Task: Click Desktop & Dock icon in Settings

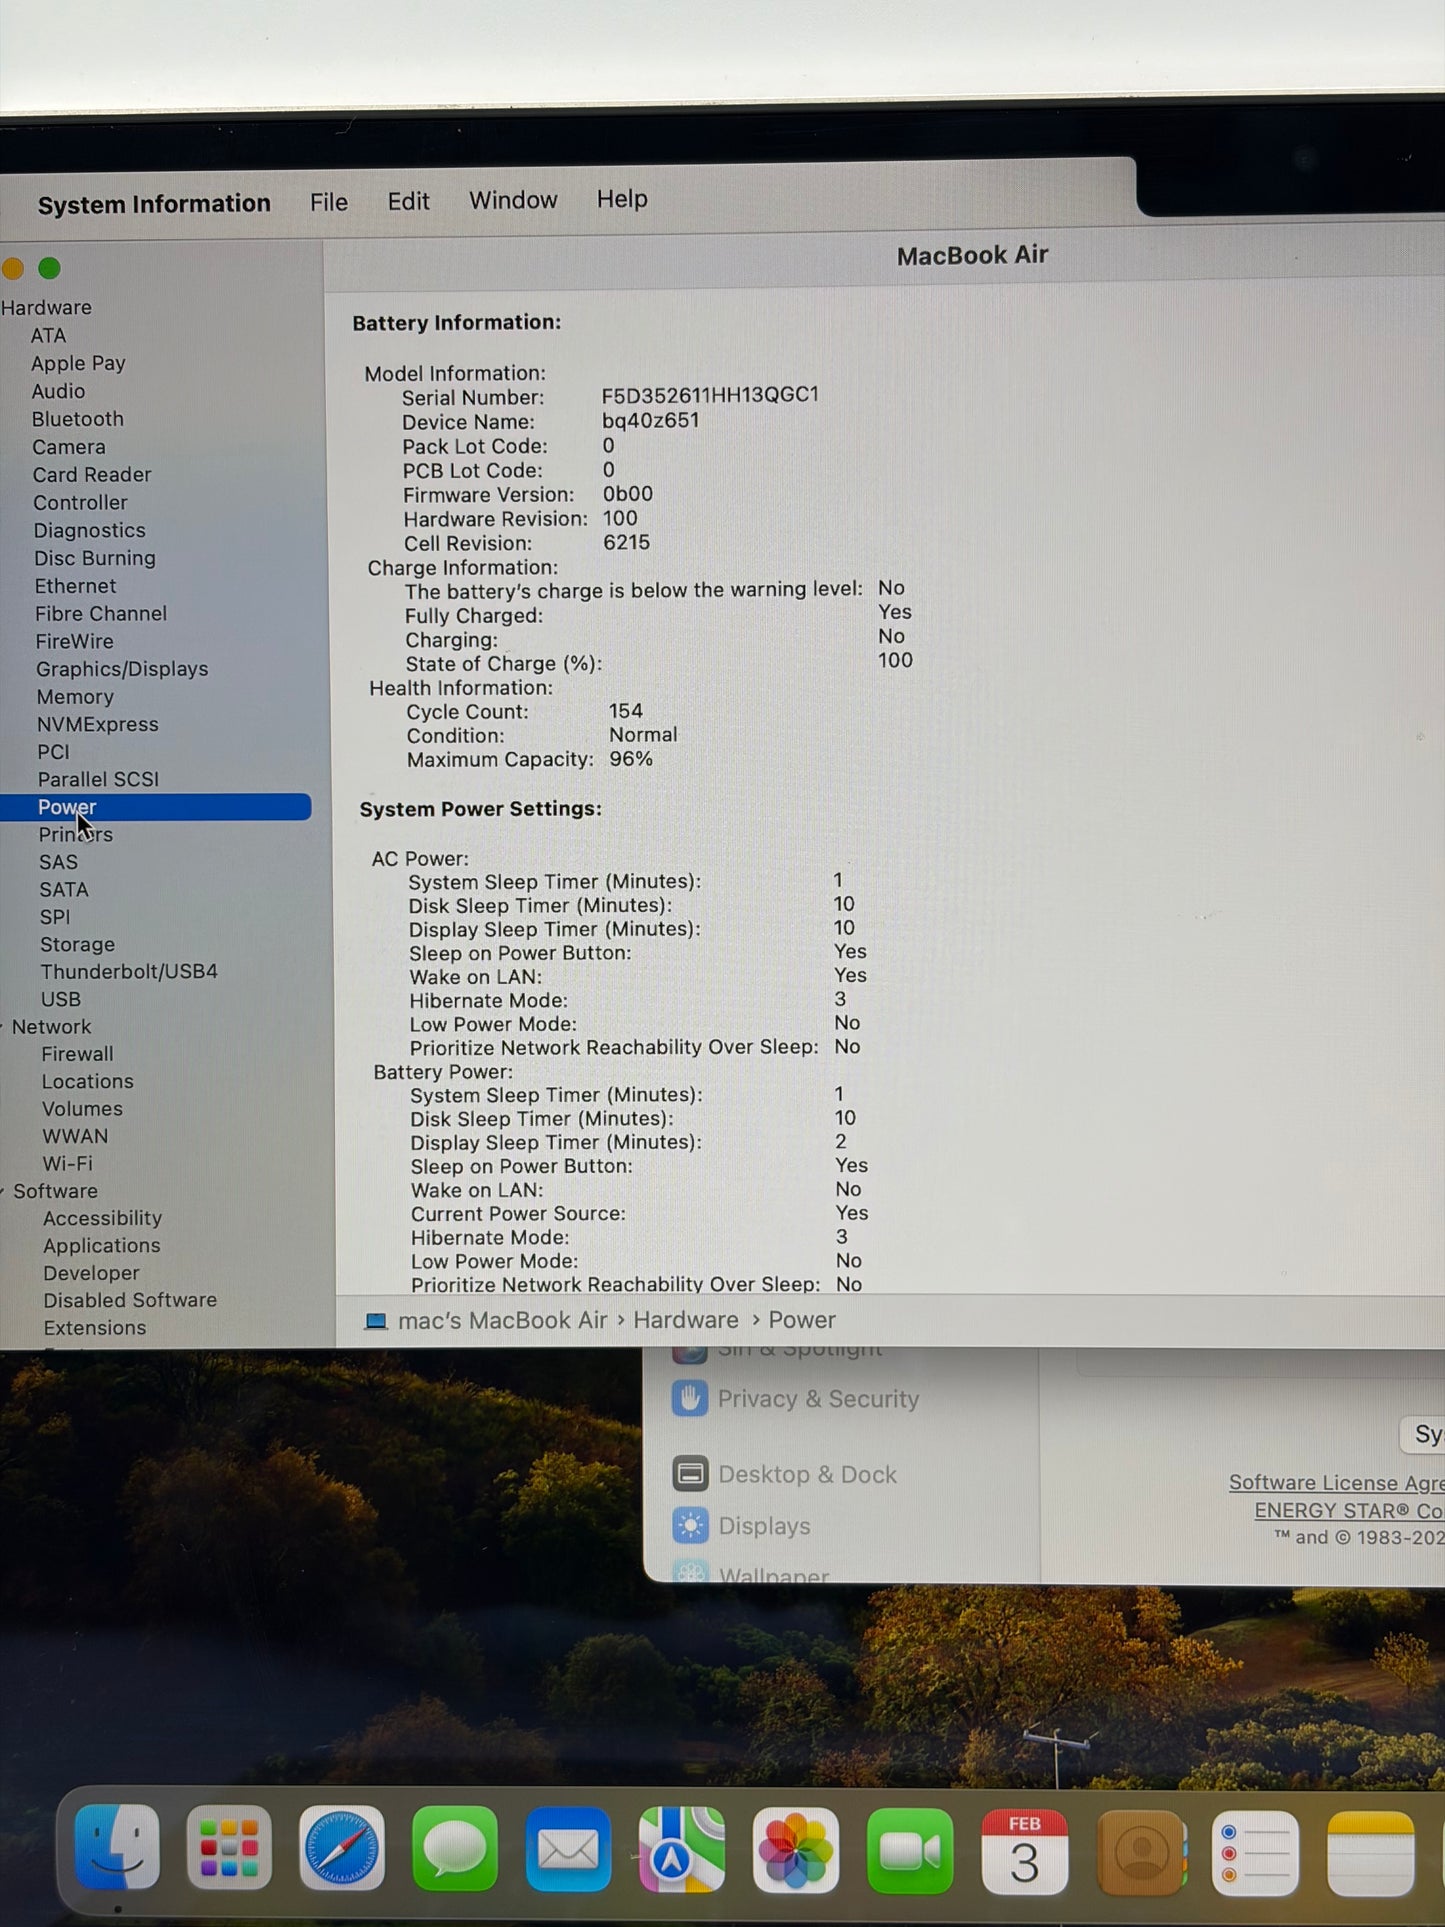Action: pyautogui.click(x=690, y=1474)
